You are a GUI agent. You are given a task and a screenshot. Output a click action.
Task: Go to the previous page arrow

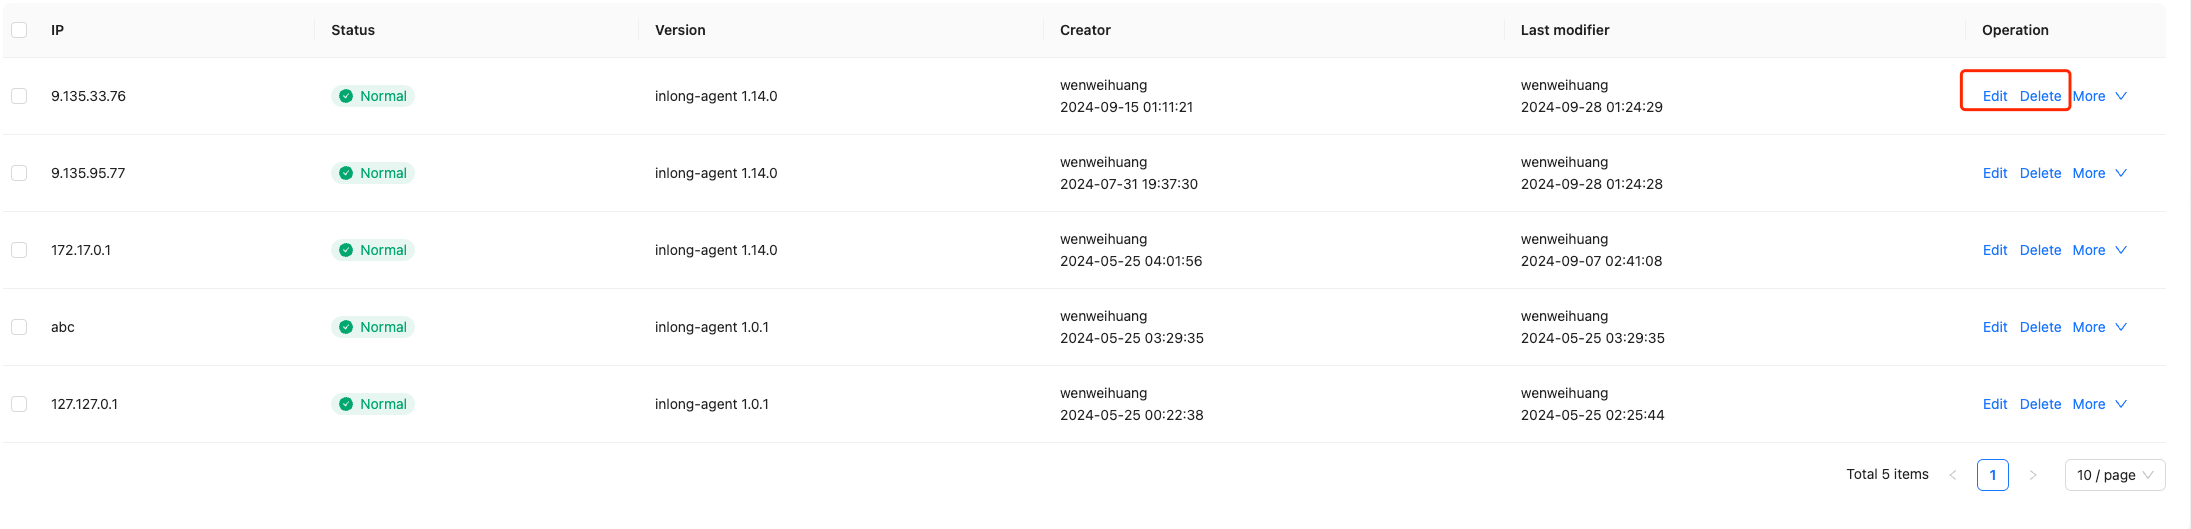click(x=1953, y=475)
